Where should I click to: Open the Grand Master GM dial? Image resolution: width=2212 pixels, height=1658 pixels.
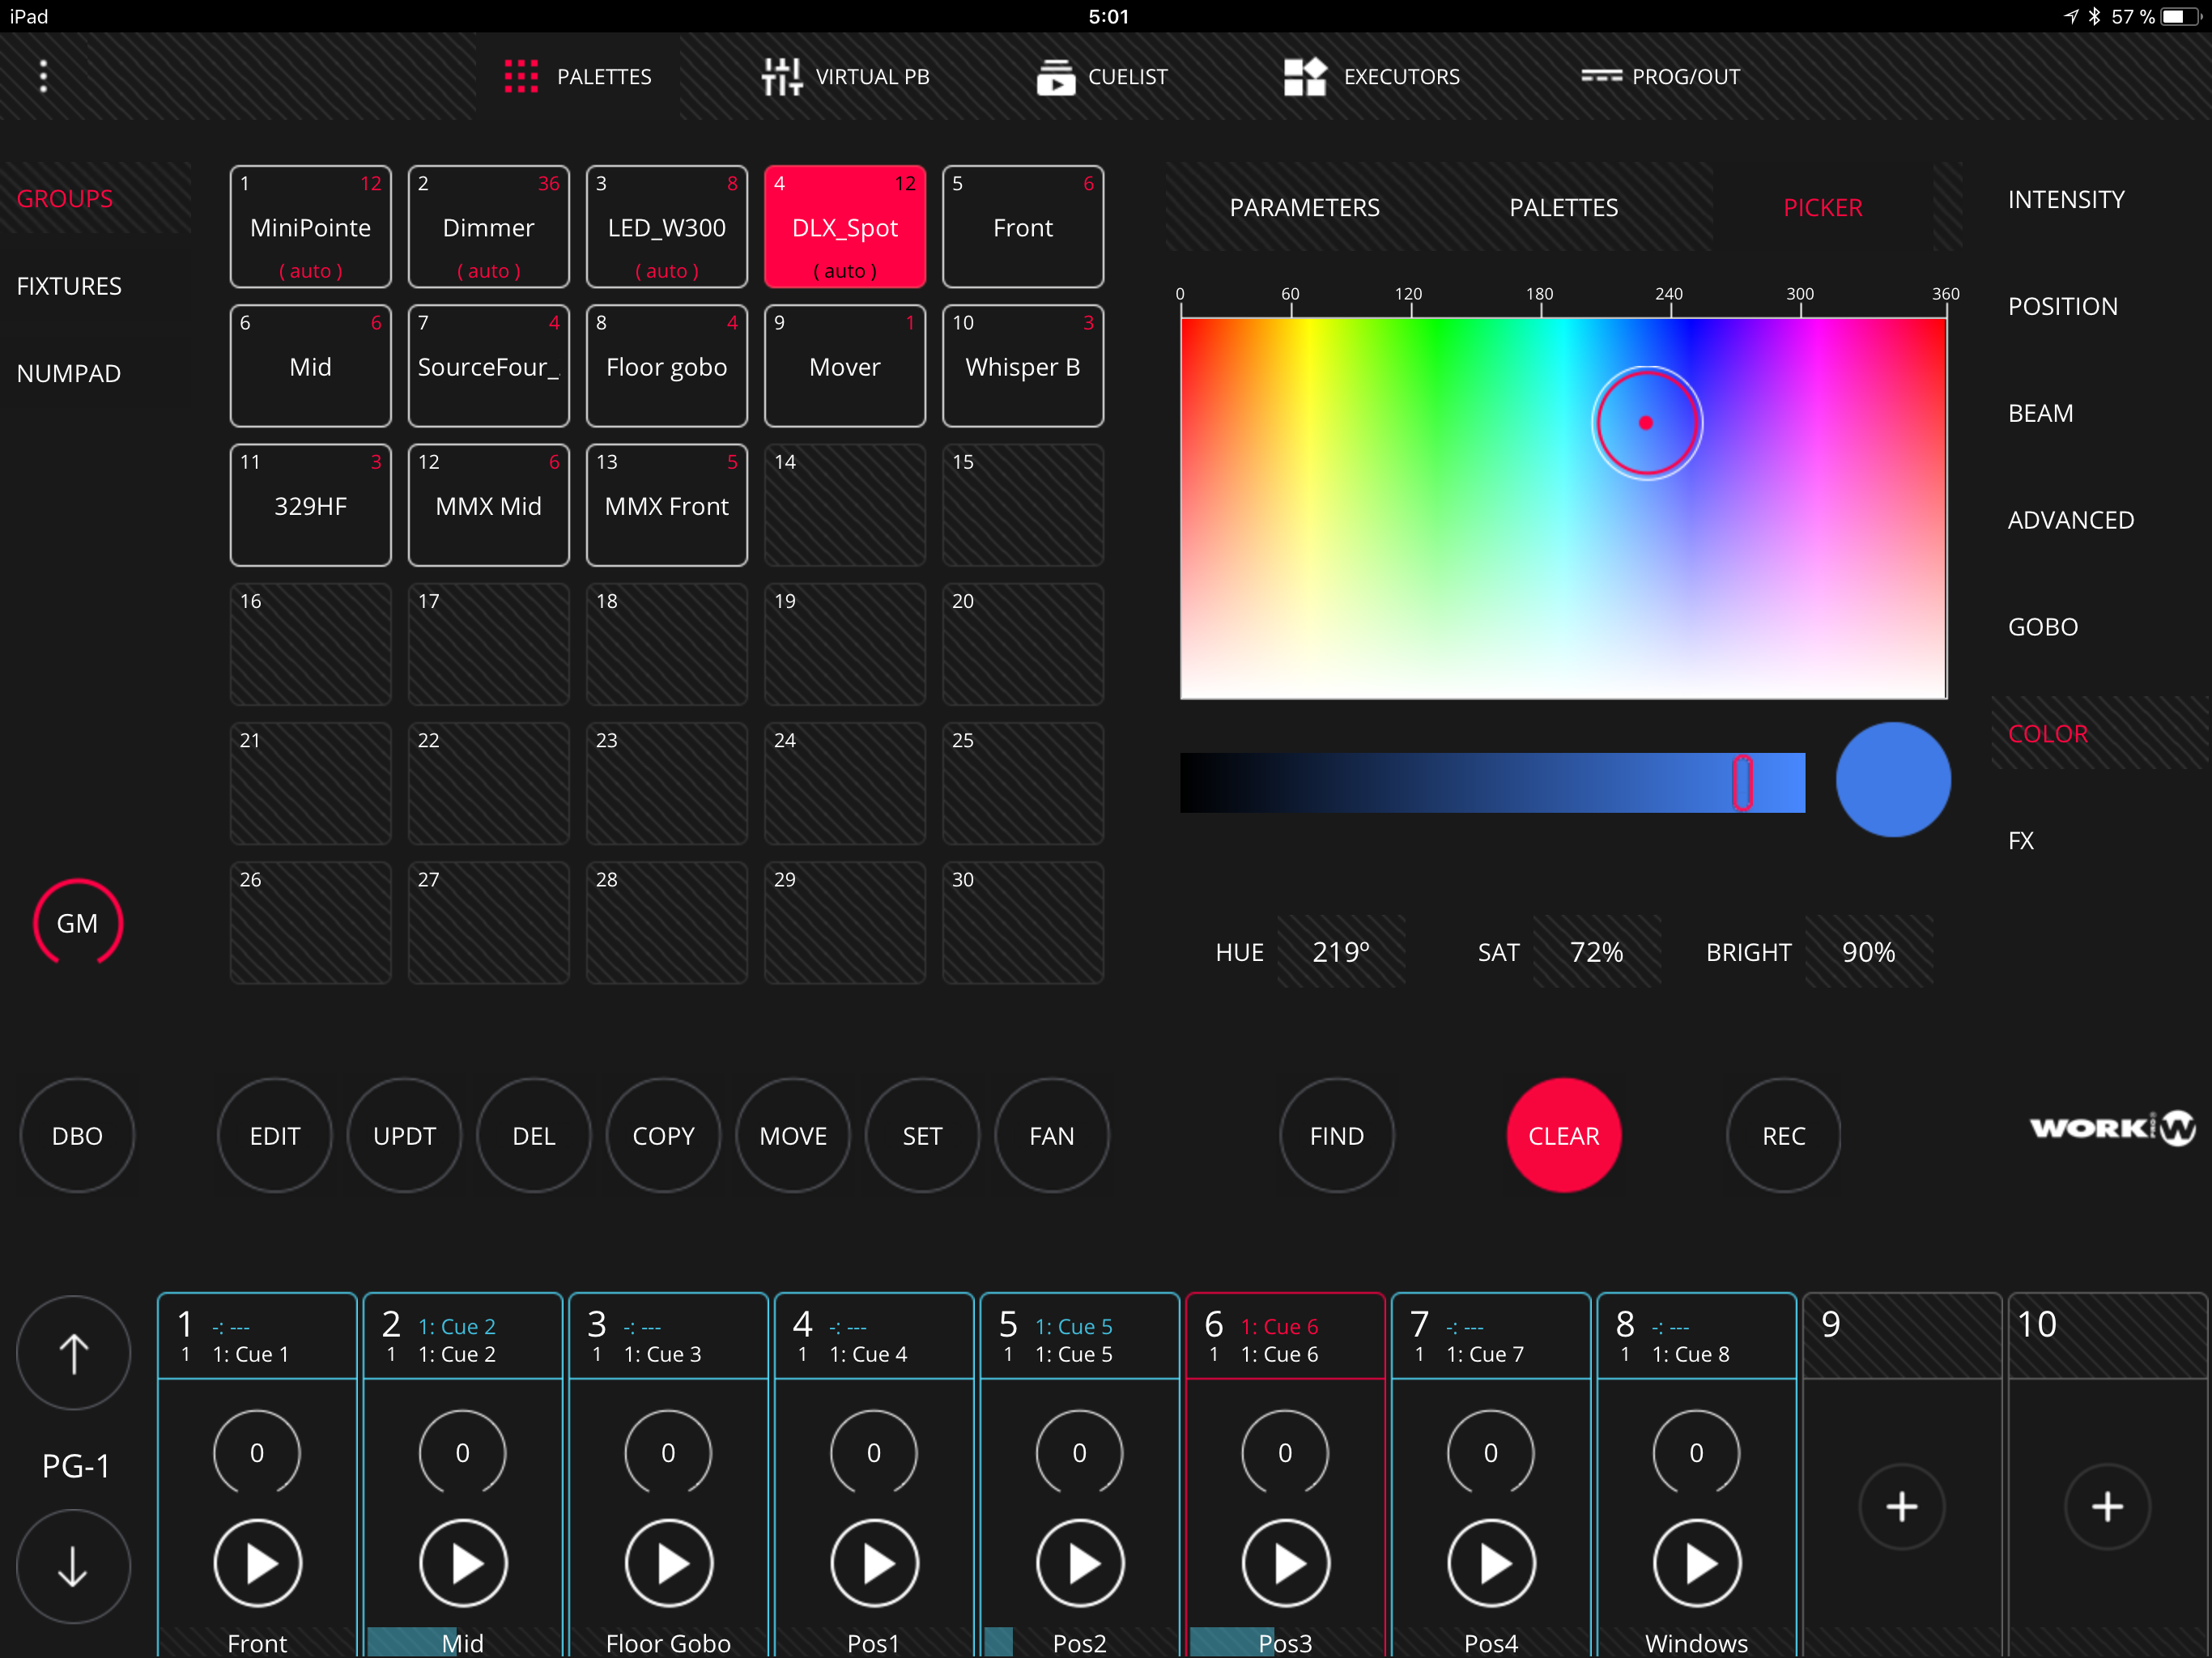pyautogui.click(x=77, y=922)
